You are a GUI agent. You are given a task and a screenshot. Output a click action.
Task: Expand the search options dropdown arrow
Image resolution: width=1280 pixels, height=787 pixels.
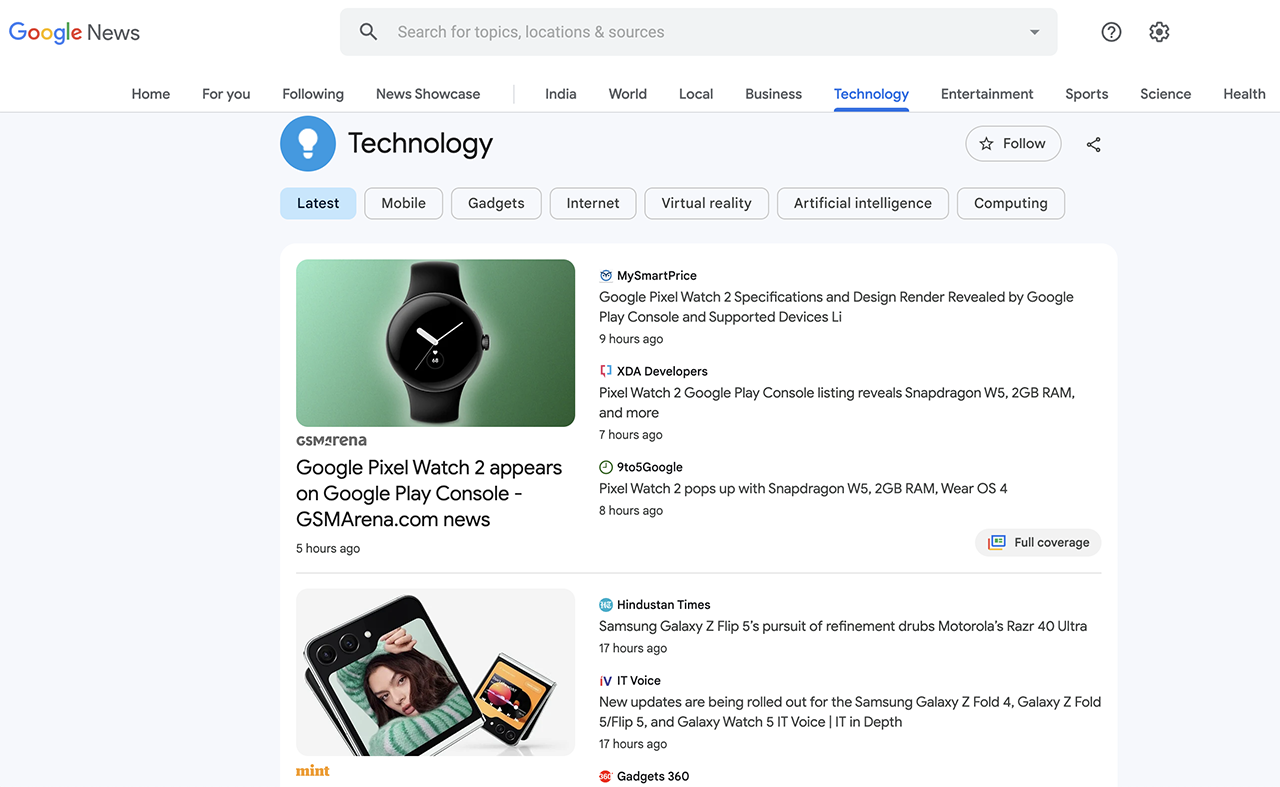[x=1035, y=32]
